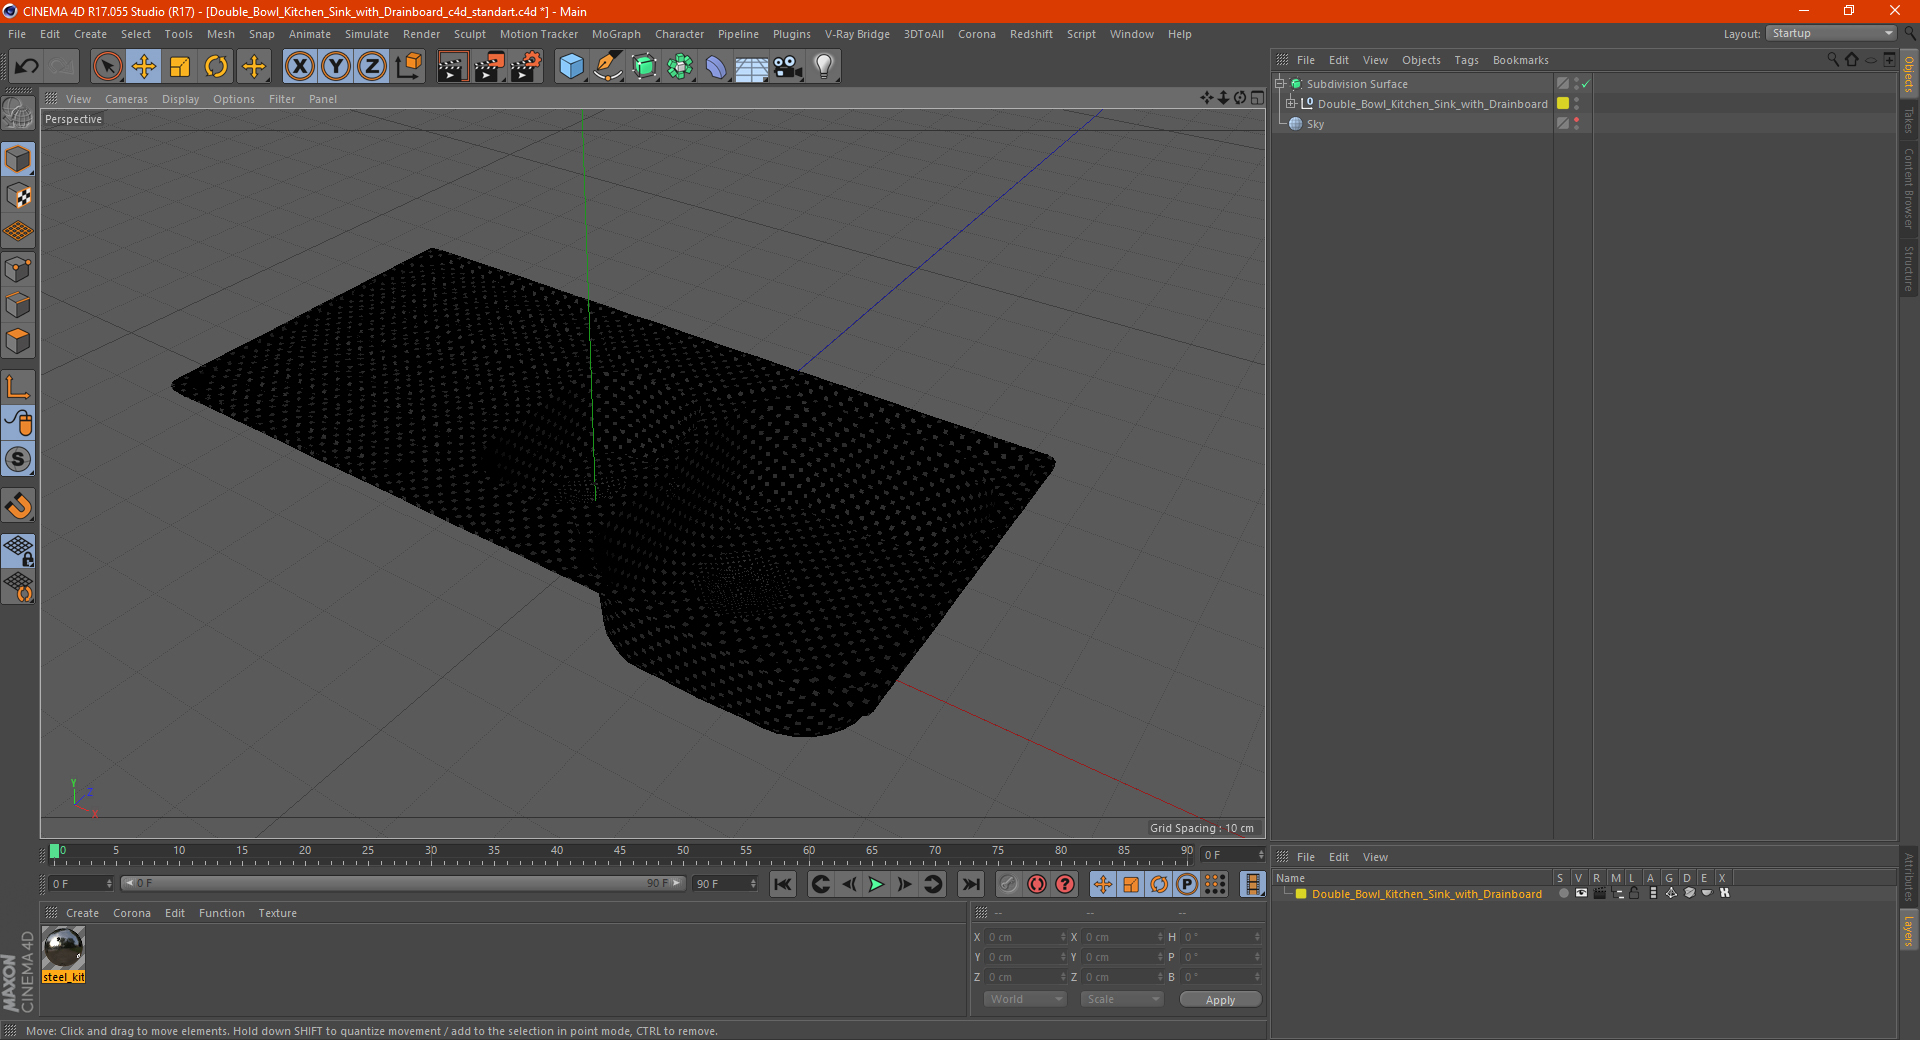The height and width of the screenshot is (1040, 1920).
Task: Select the Sky object
Action: tap(1315, 124)
